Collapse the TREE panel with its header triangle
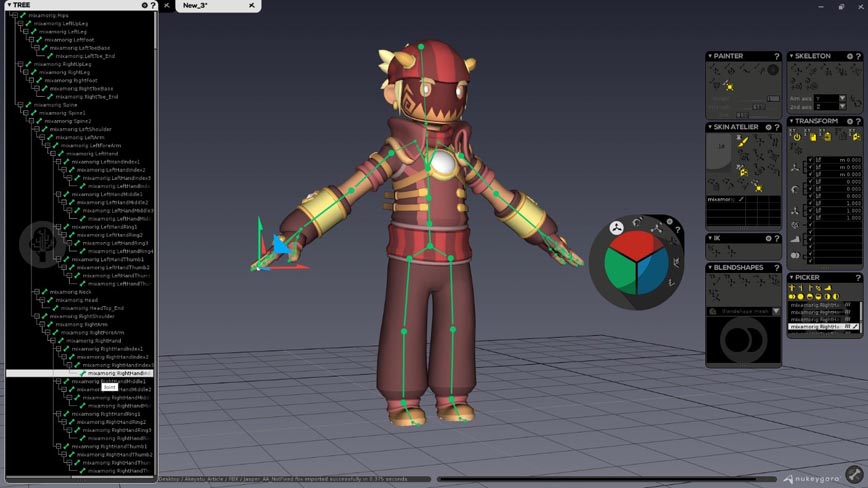This screenshot has width=868, height=488. click(9, 5)
